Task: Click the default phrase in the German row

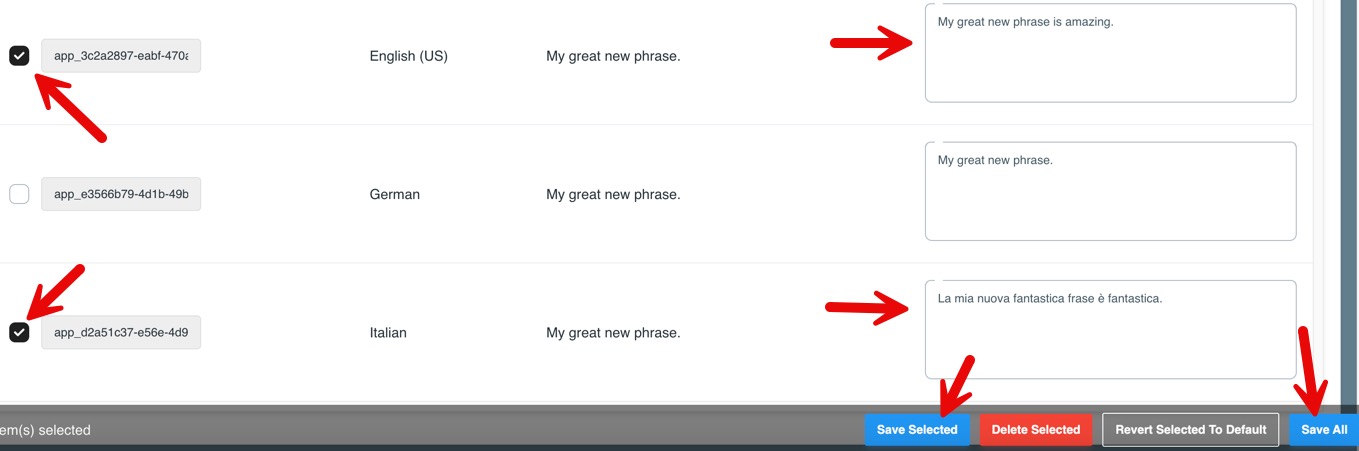Action: [613, 194]
